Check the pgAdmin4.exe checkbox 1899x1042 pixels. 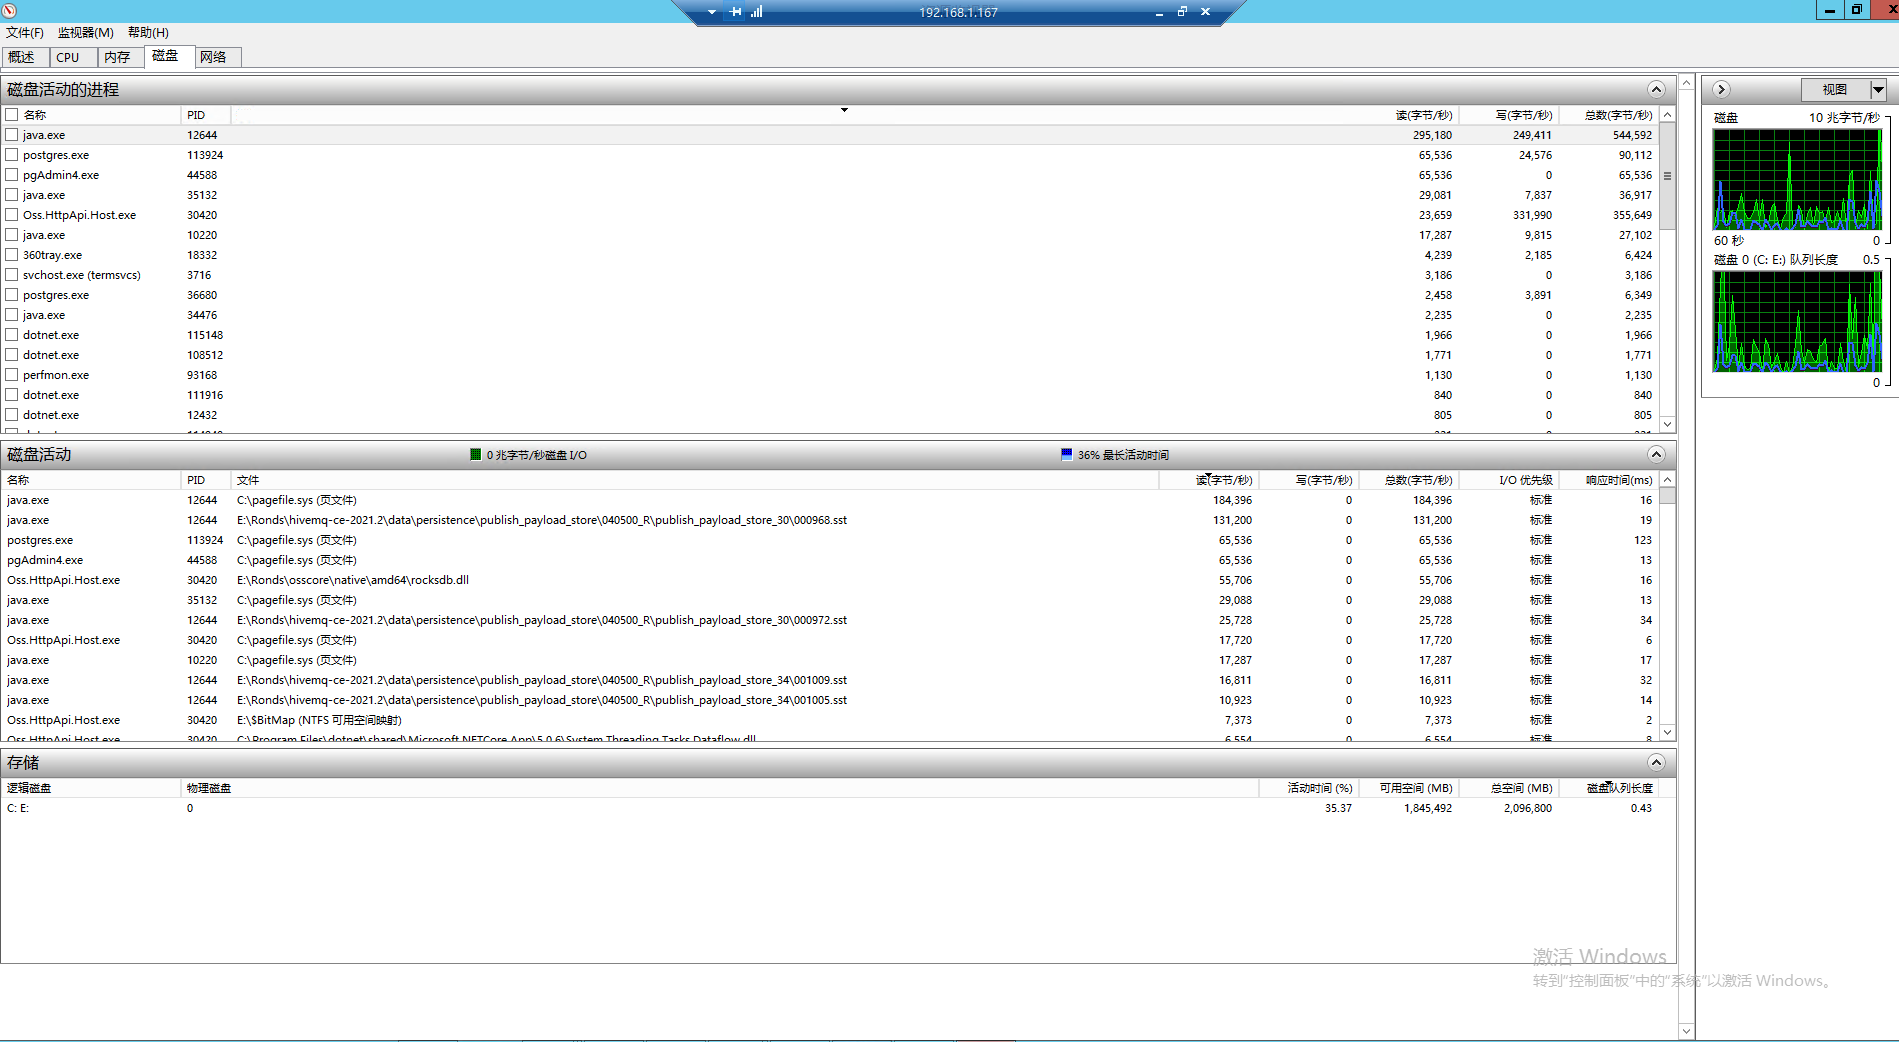click(x=12, y=175)
